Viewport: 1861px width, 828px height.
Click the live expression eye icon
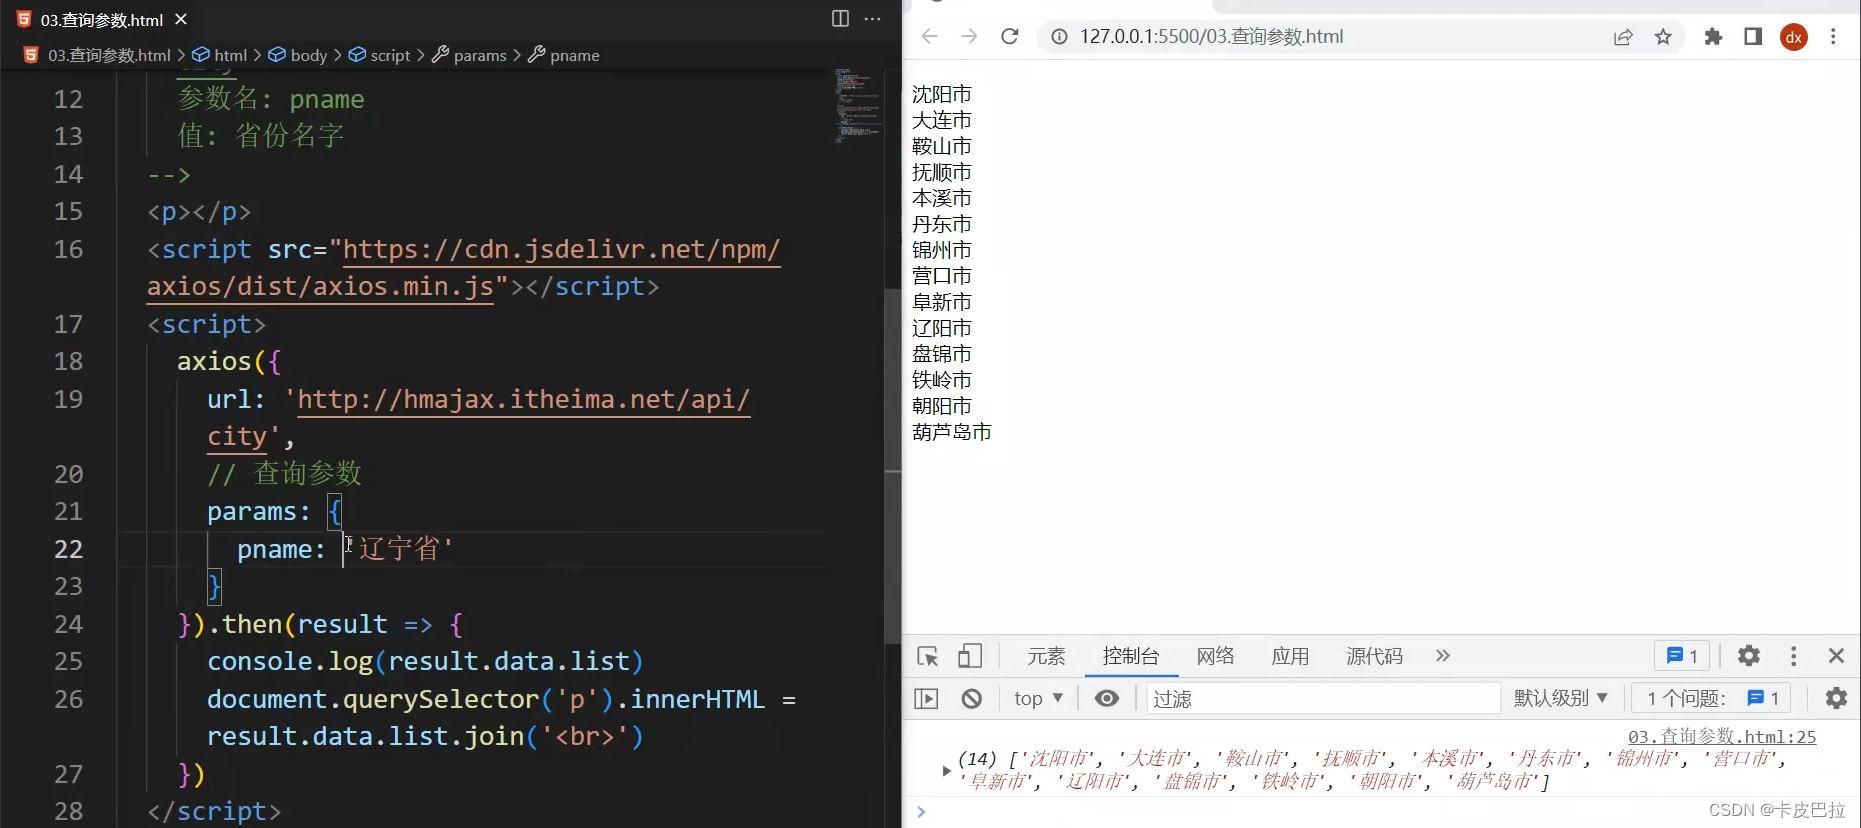click(1107, 698)
